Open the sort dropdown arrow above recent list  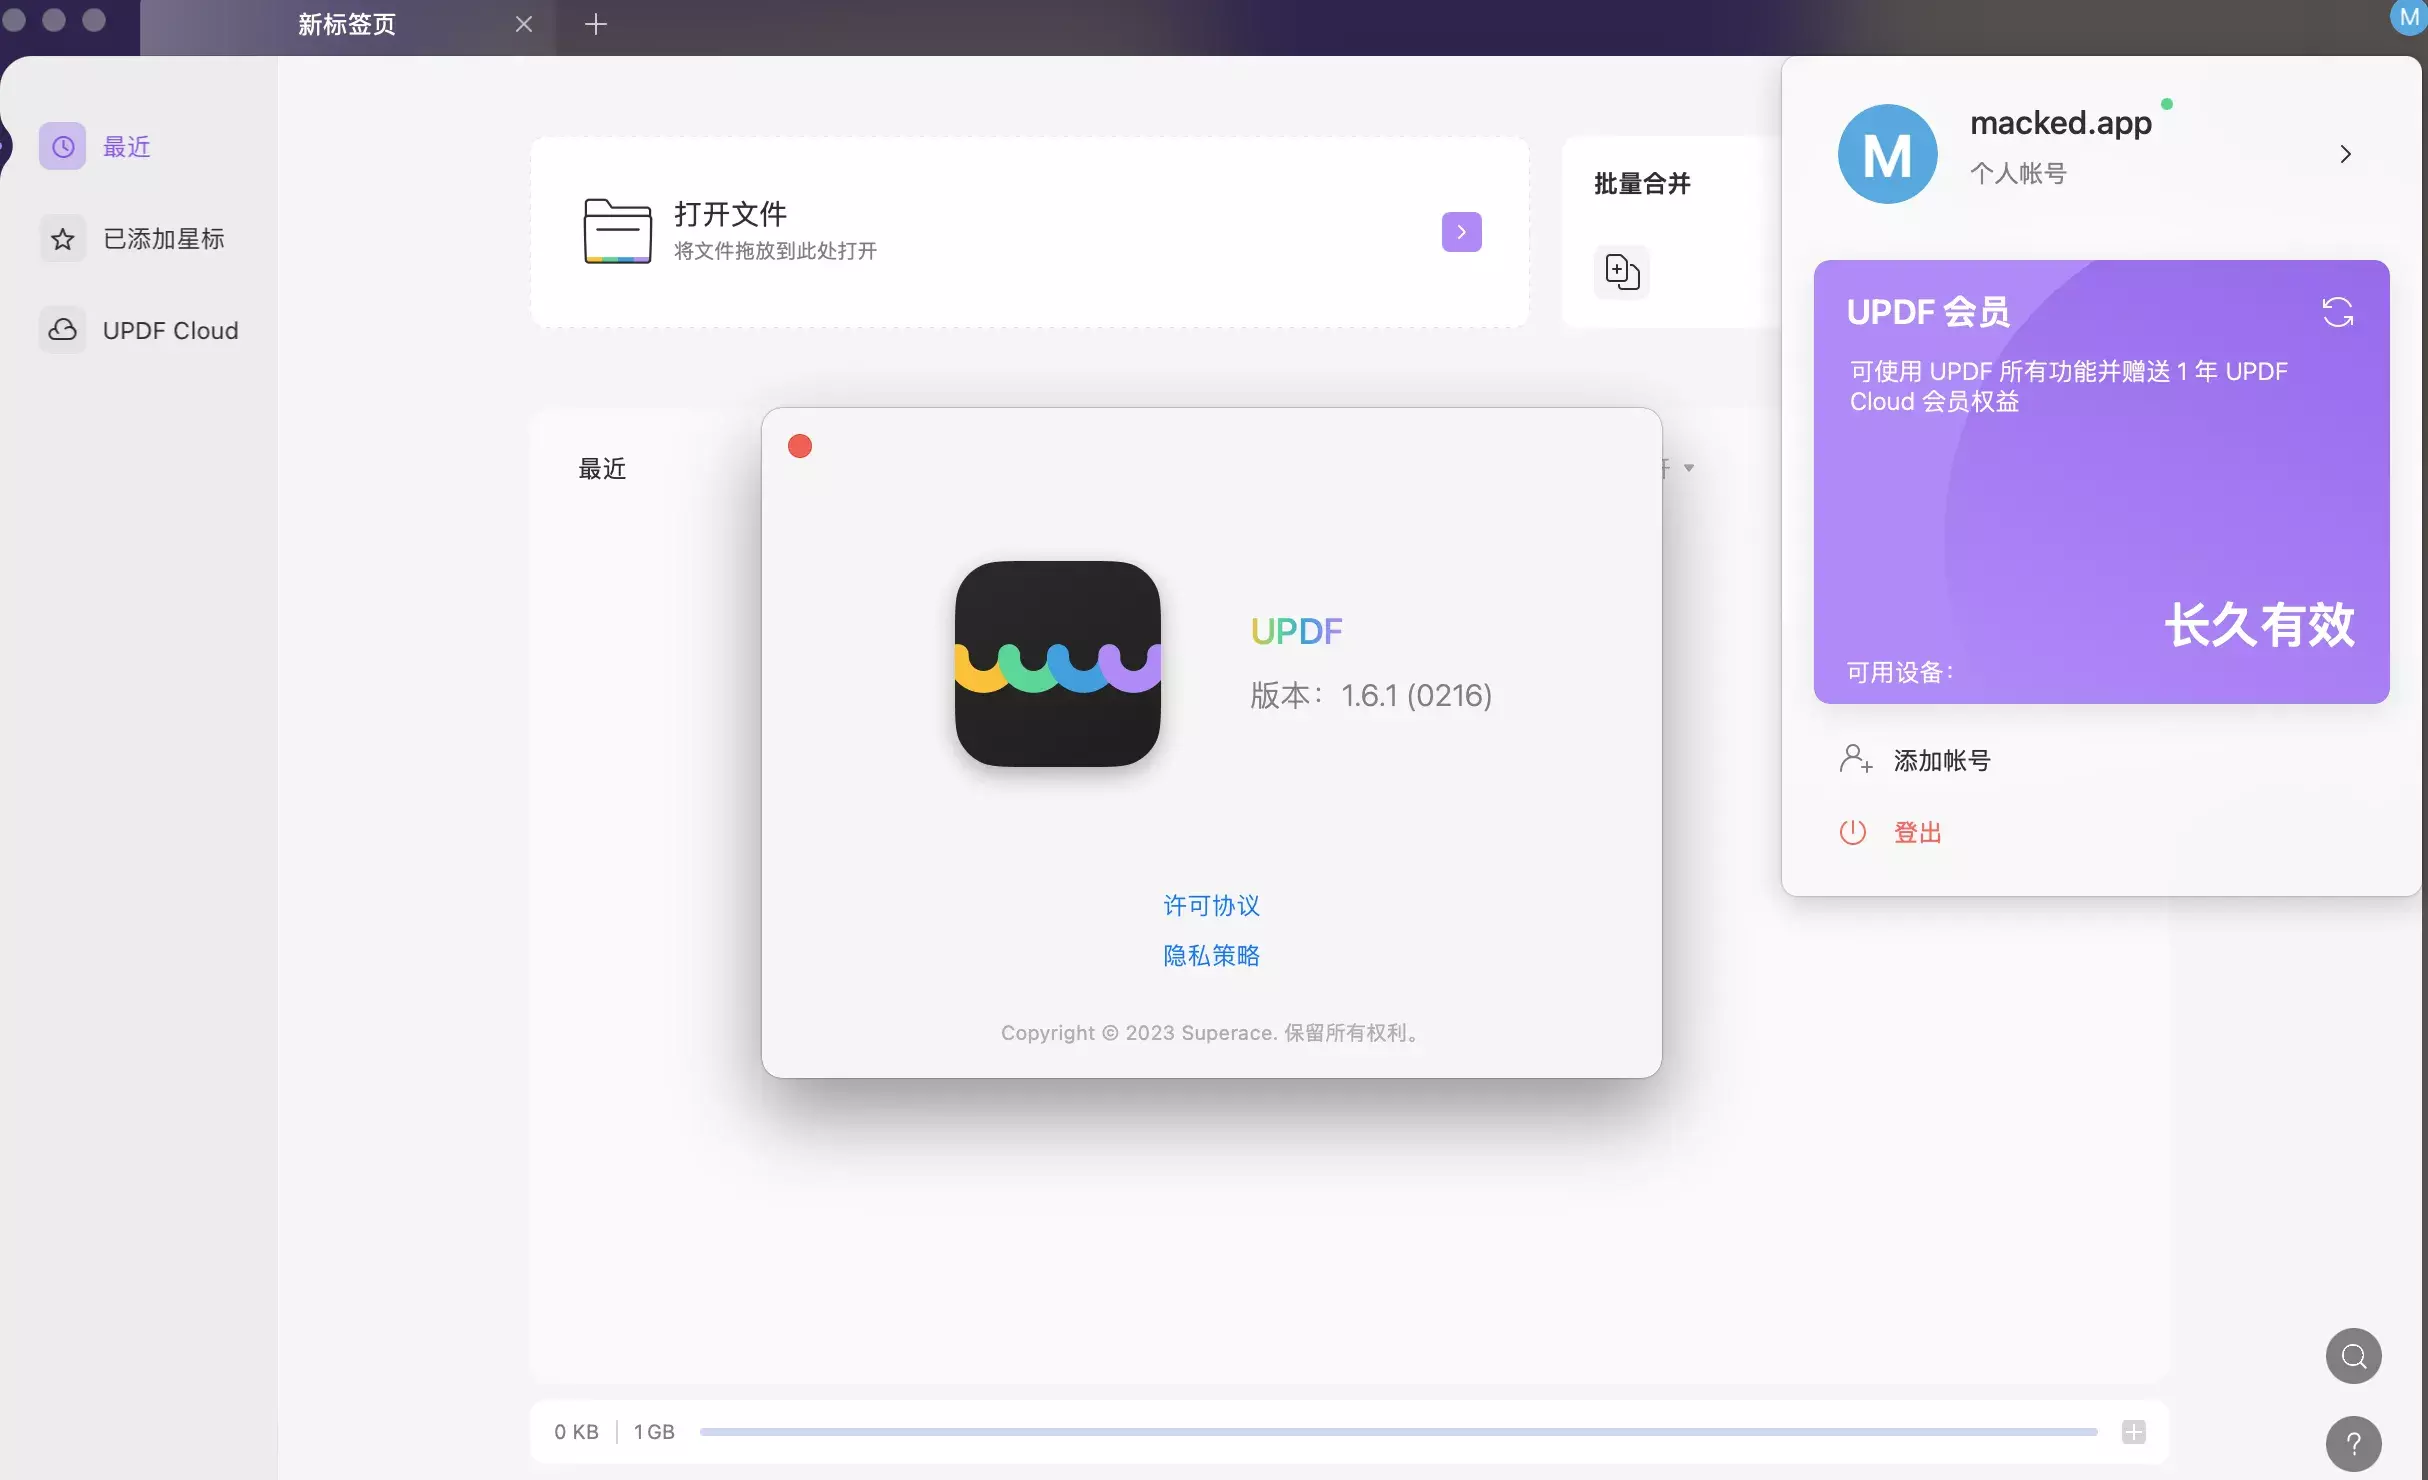[1688, 468]
